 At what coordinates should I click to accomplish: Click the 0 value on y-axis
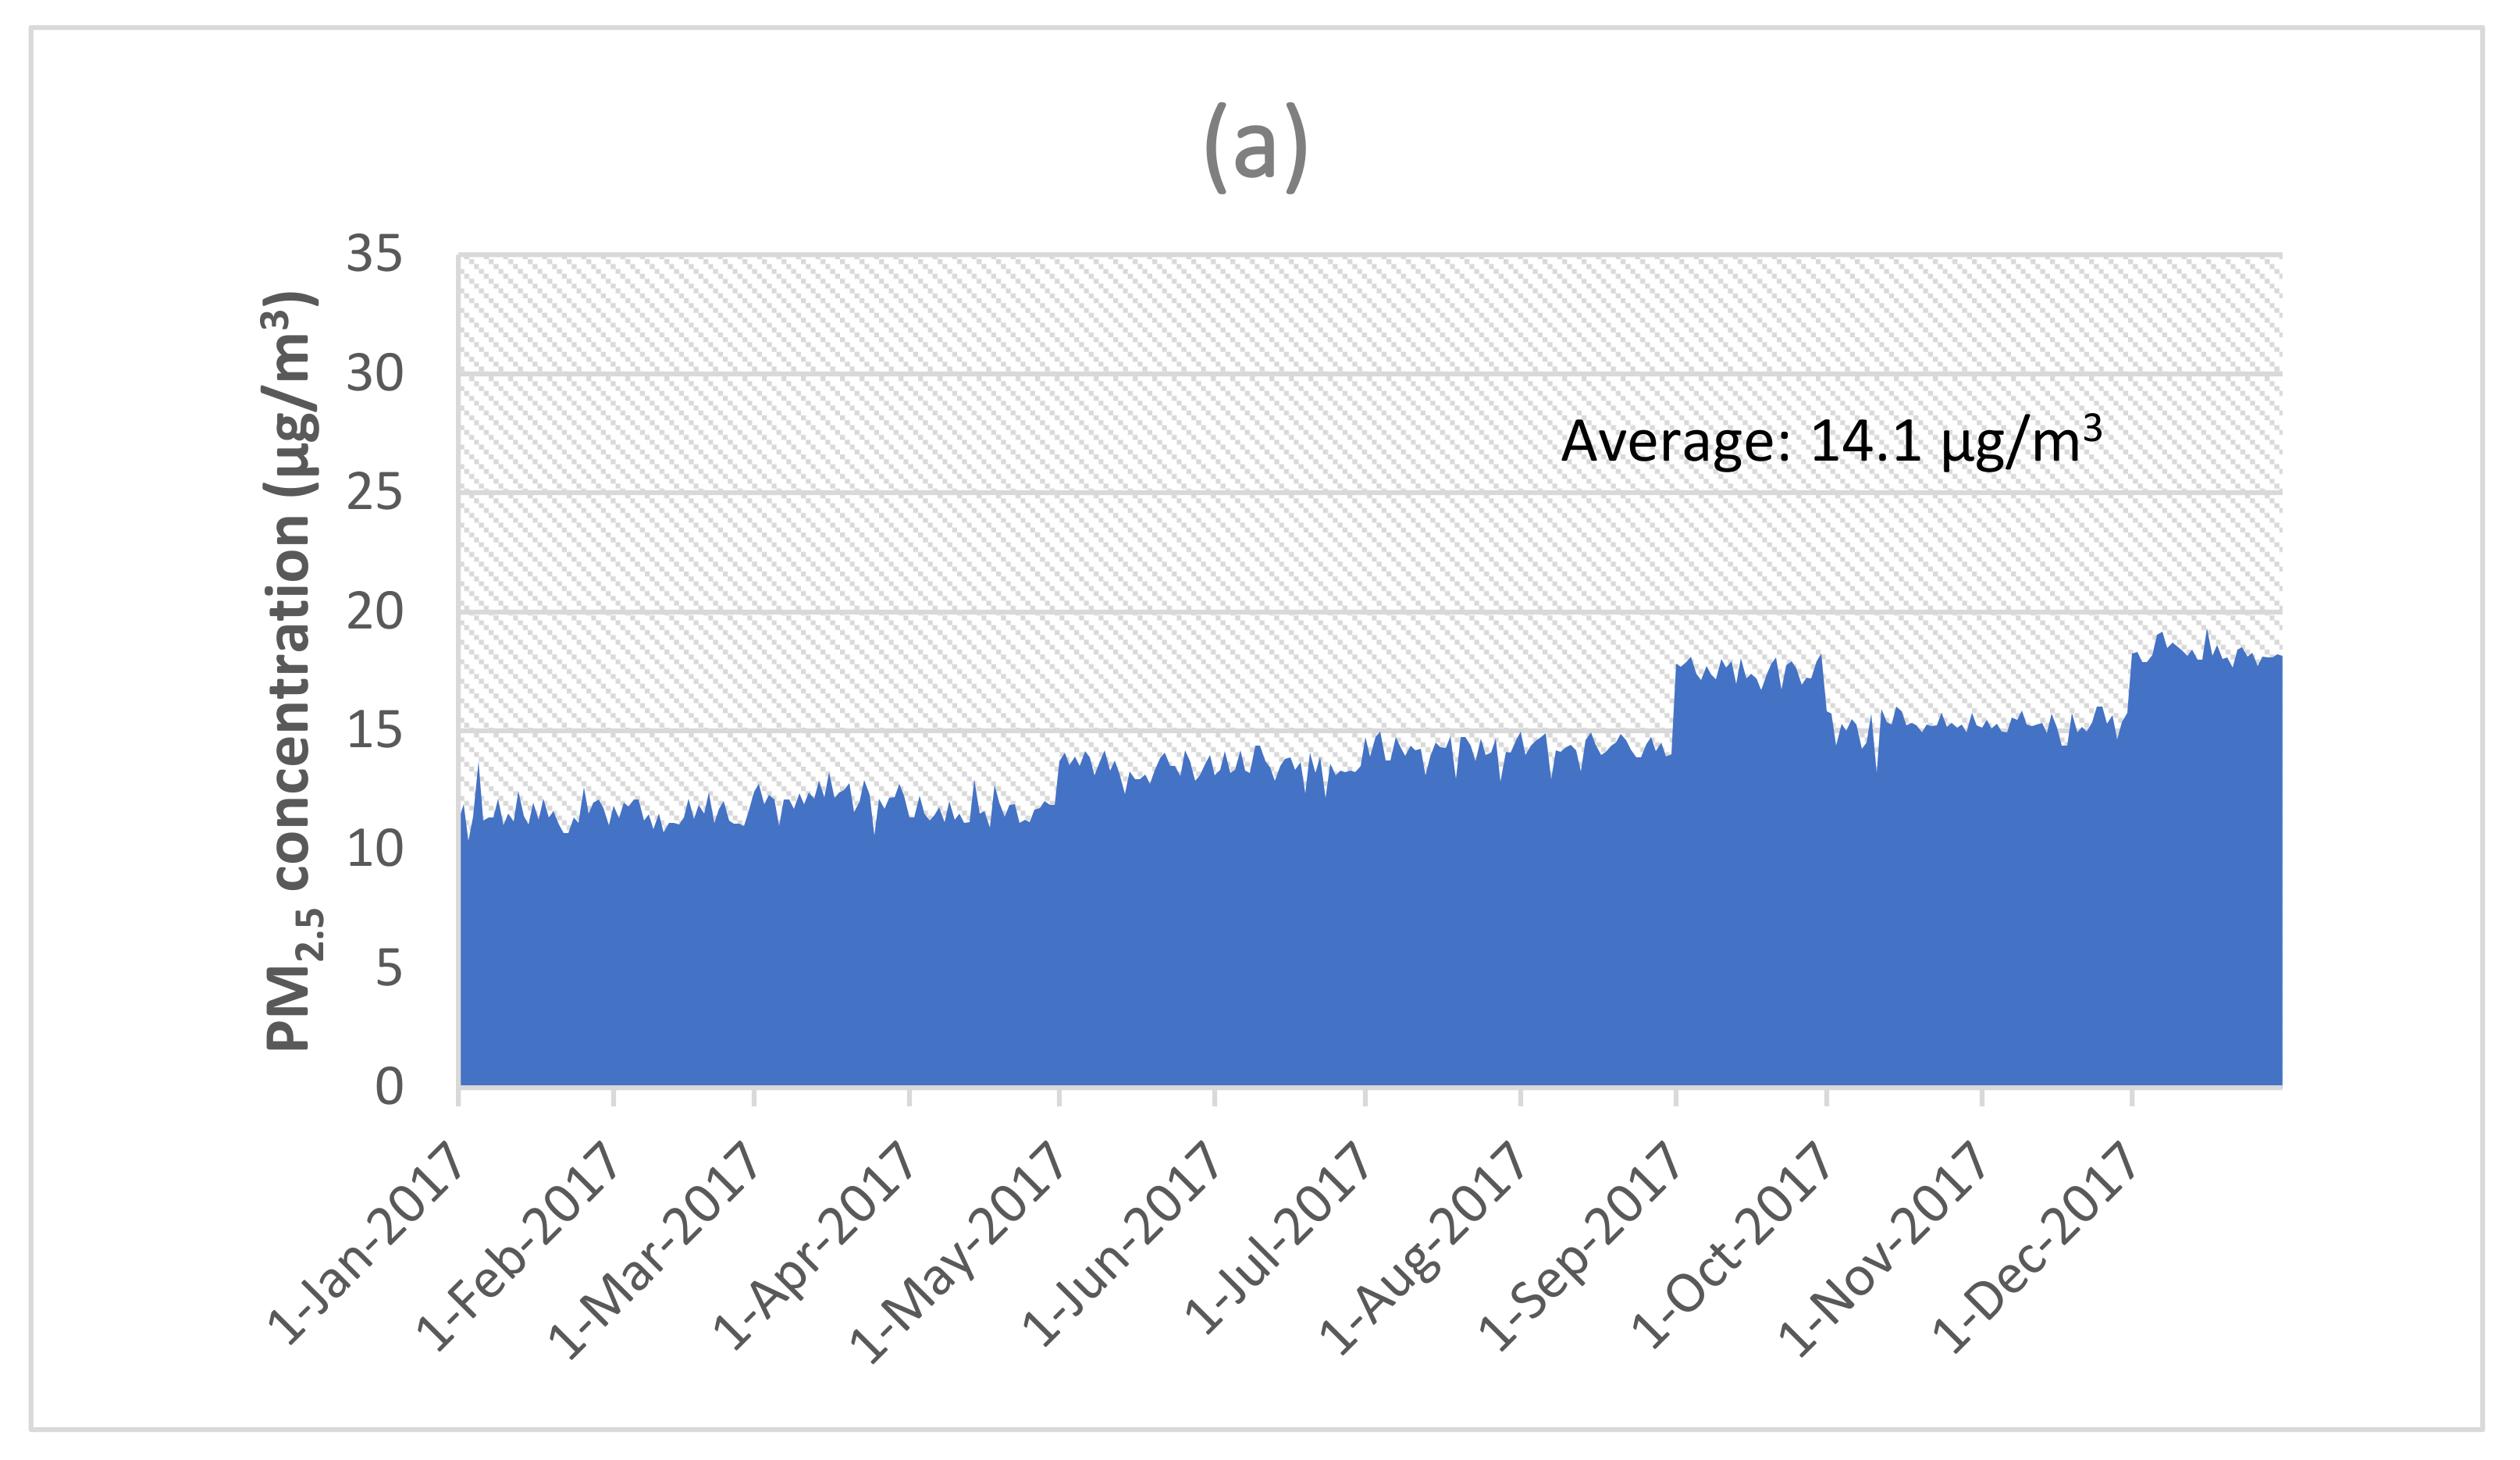(x=389, y=1087)
